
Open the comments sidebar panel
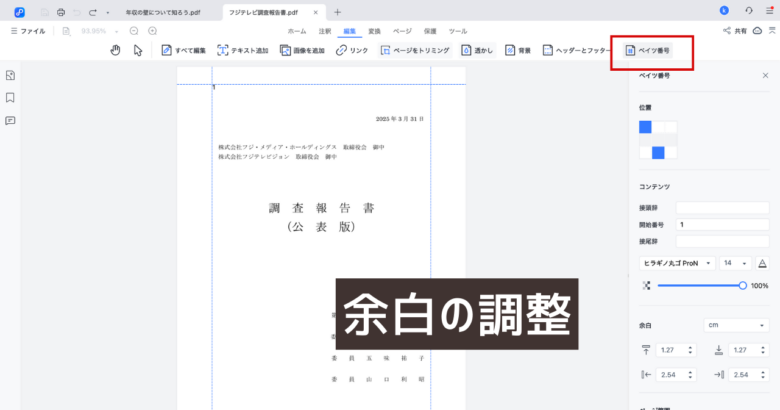coord(10,121)
